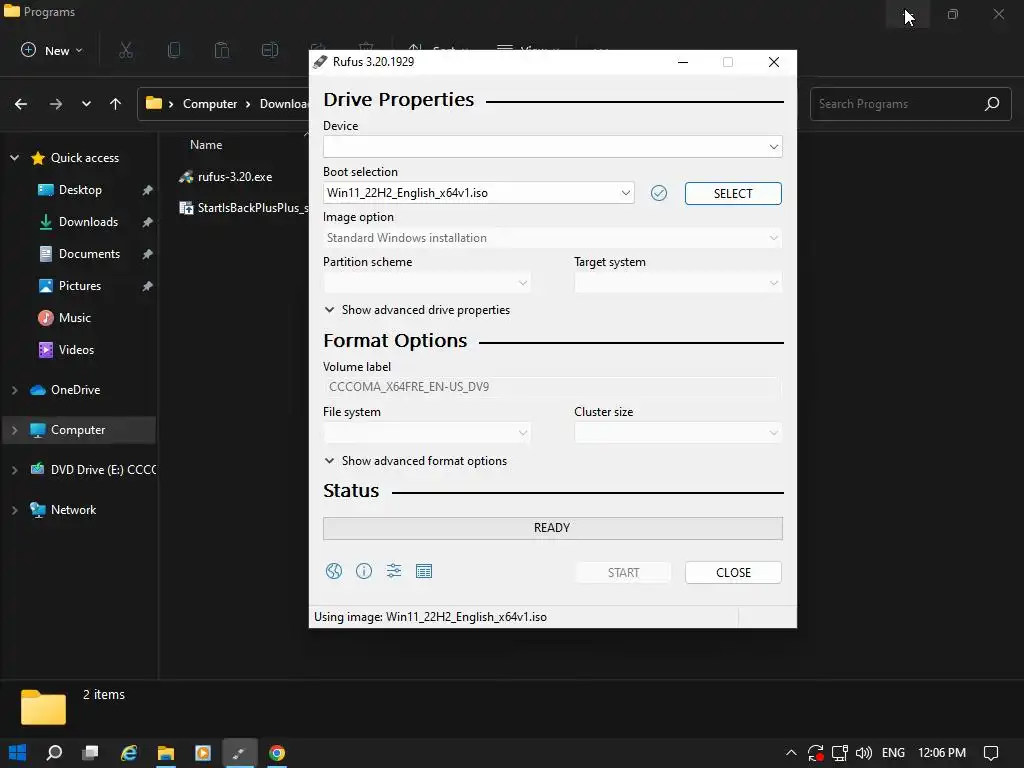The image size is (1024, 768).
Task: Click the search magnifier in Search Programs box
Action: pos(992,104)
